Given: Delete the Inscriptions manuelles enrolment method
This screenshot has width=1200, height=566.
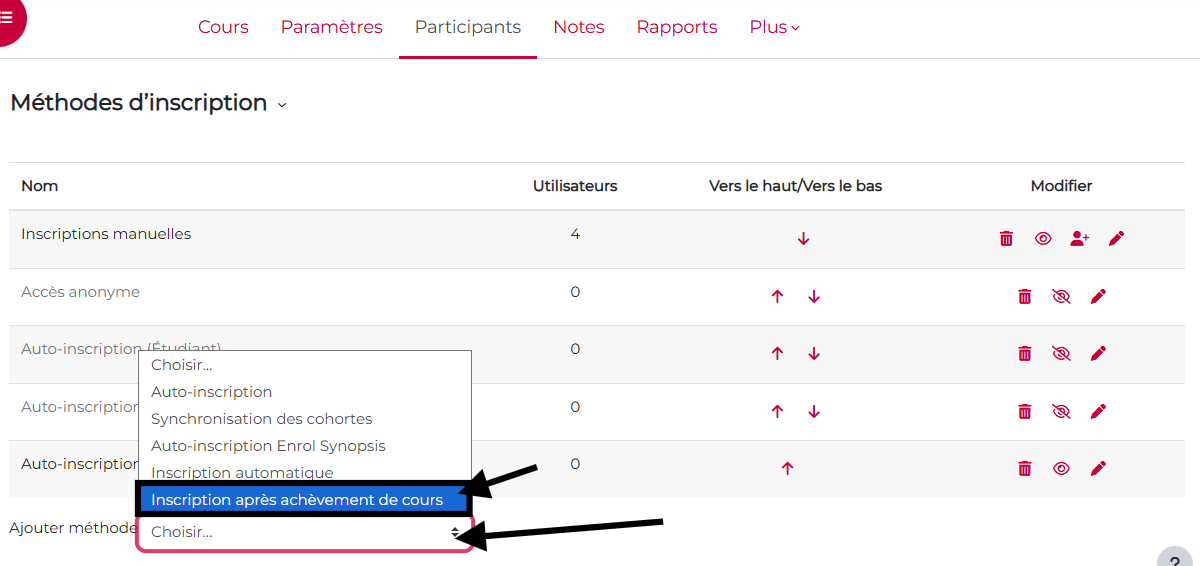Looking at the screenshot, I should tap(1006, 238).
